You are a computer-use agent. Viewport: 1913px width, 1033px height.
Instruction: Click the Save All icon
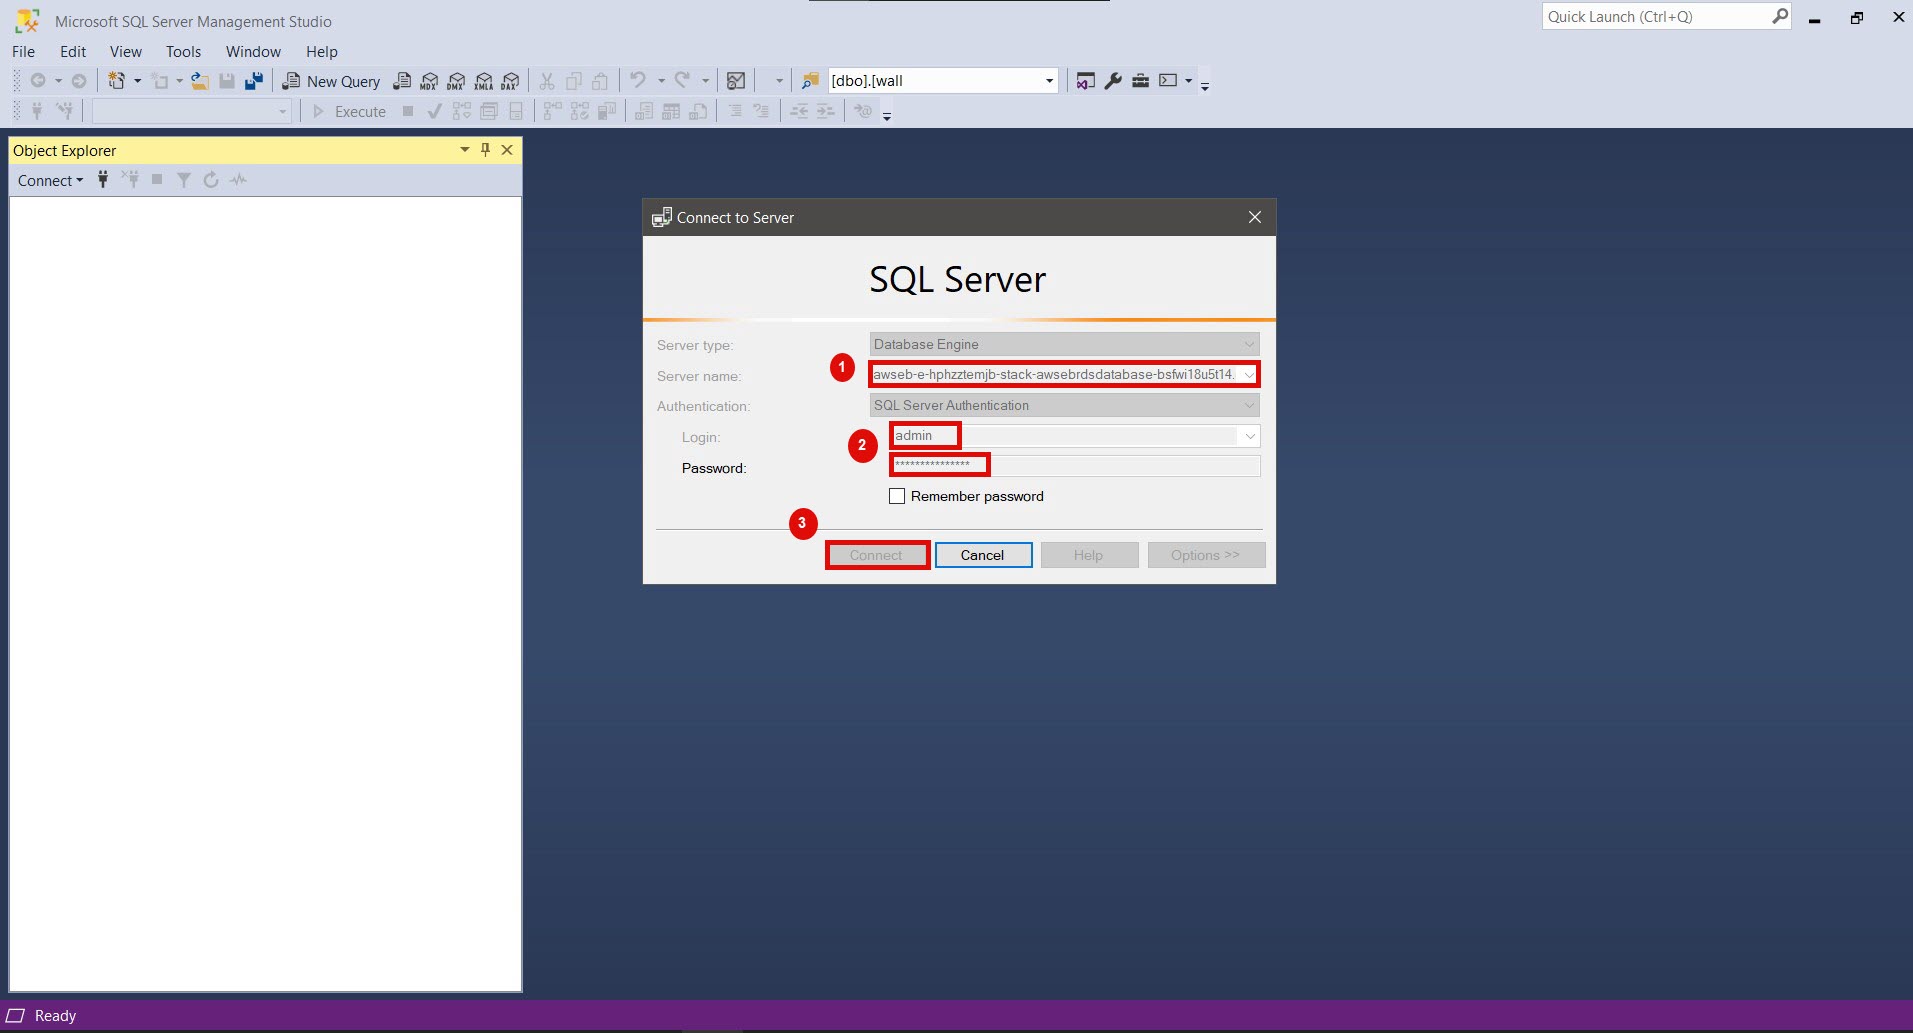[254, 81]
